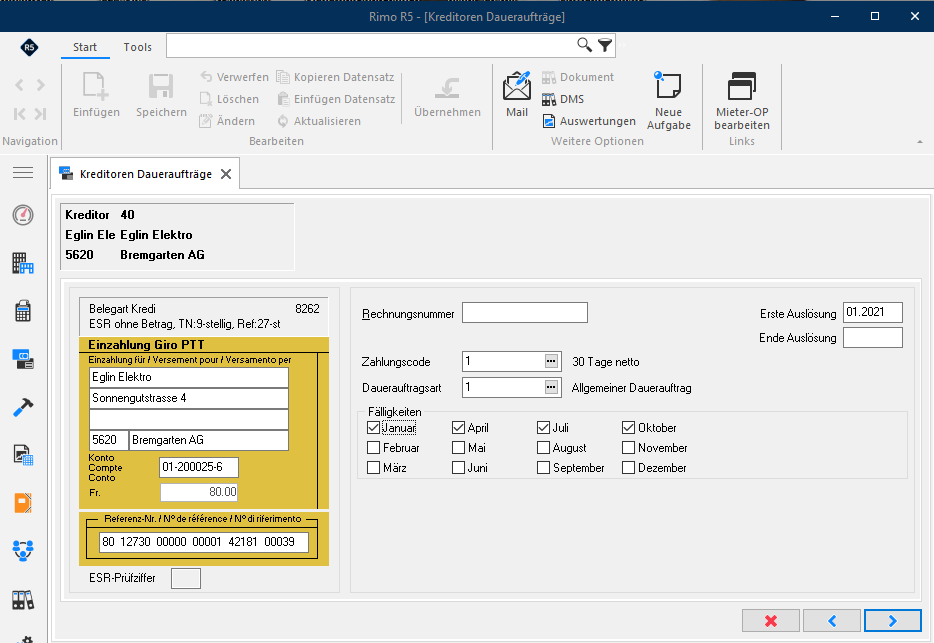This screenshot has height=643, width=934.
Task: Enable the Februar due month
Action: tap(373, 448)
